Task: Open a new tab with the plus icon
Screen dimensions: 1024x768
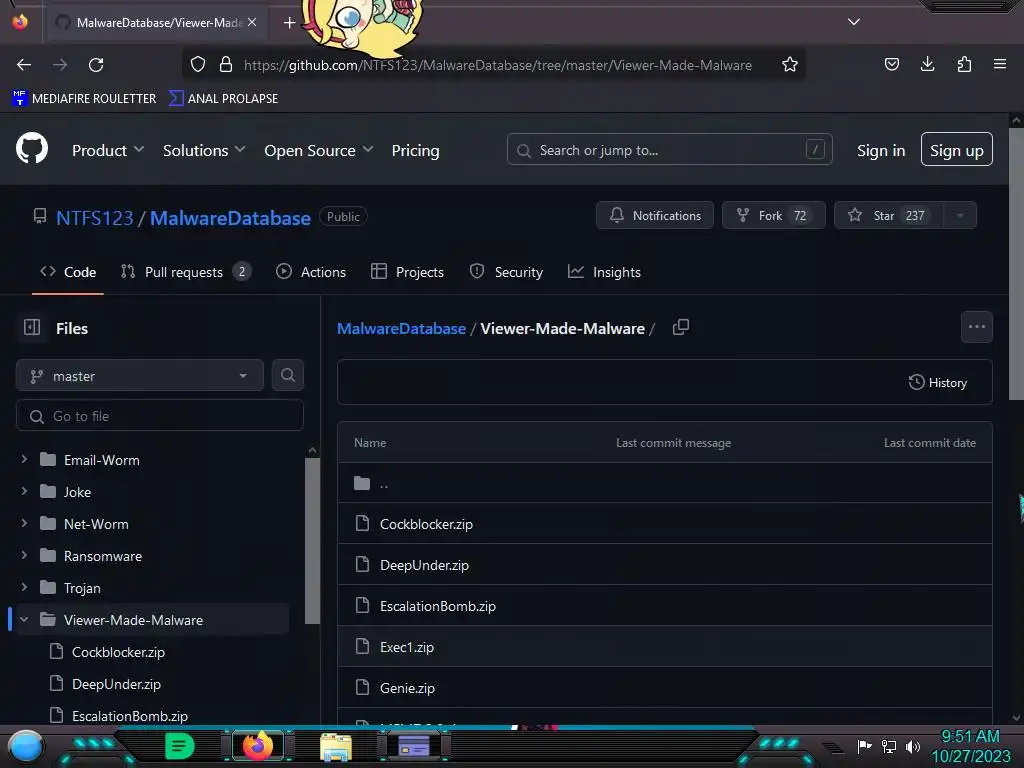Action: [289, 23]
